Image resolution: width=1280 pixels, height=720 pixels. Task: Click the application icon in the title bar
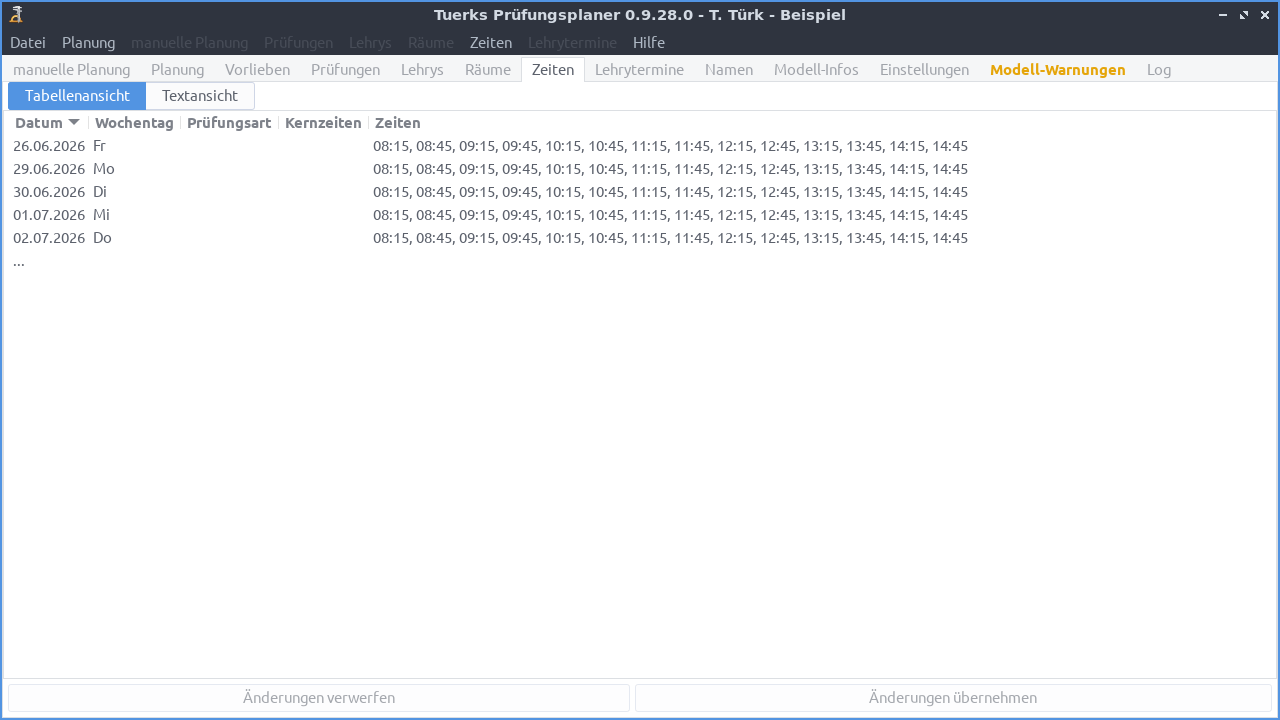(15, 14)
